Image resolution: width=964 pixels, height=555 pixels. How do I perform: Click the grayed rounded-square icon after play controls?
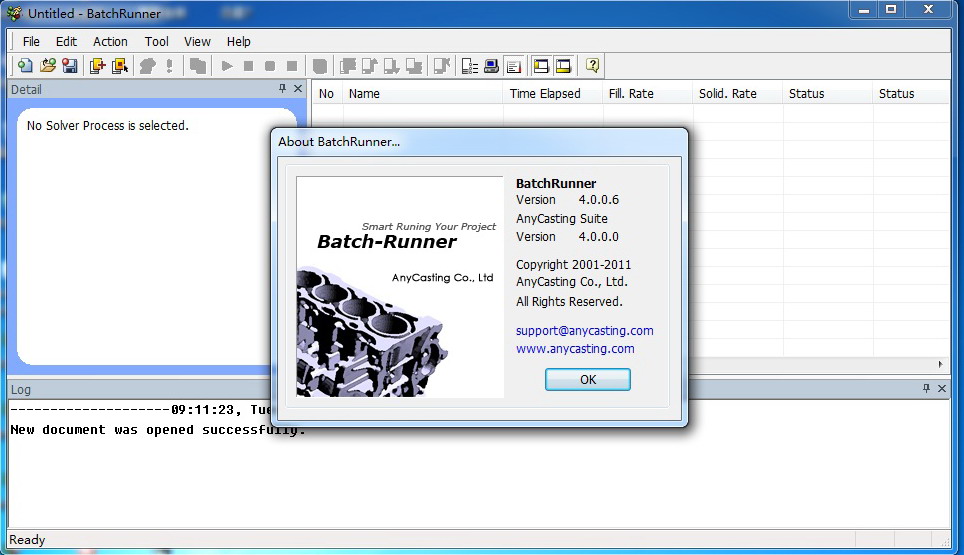320,66
